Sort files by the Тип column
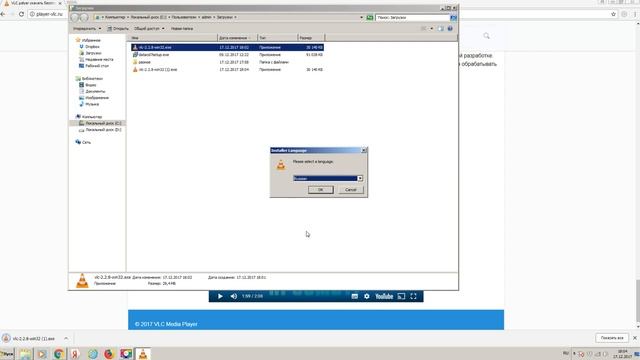640x360 pixels. click(278, 38)
